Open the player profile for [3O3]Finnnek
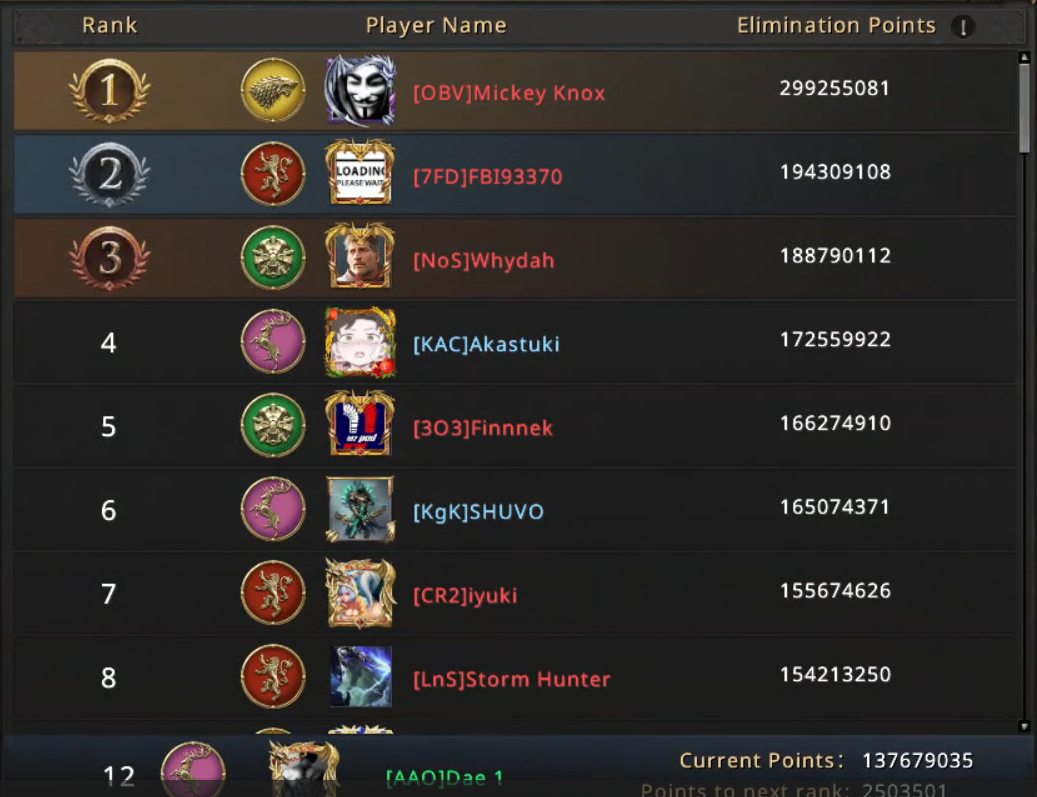1037x797 pixels. pyautogui.click(x=483, y=428)
